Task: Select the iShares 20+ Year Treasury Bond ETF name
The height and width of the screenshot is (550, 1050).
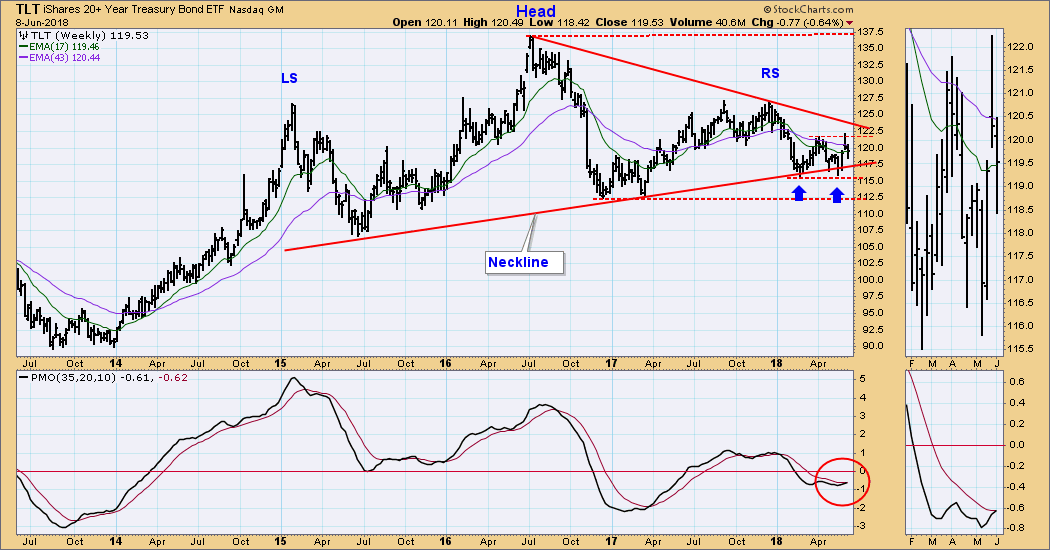Action: [x=135, y=10]
